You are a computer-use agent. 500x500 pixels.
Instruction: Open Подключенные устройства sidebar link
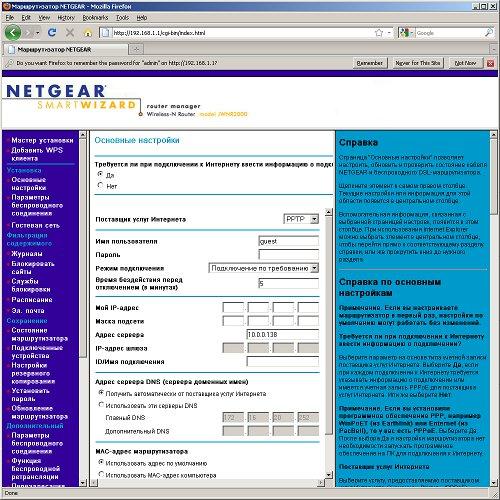click(37, 352)
